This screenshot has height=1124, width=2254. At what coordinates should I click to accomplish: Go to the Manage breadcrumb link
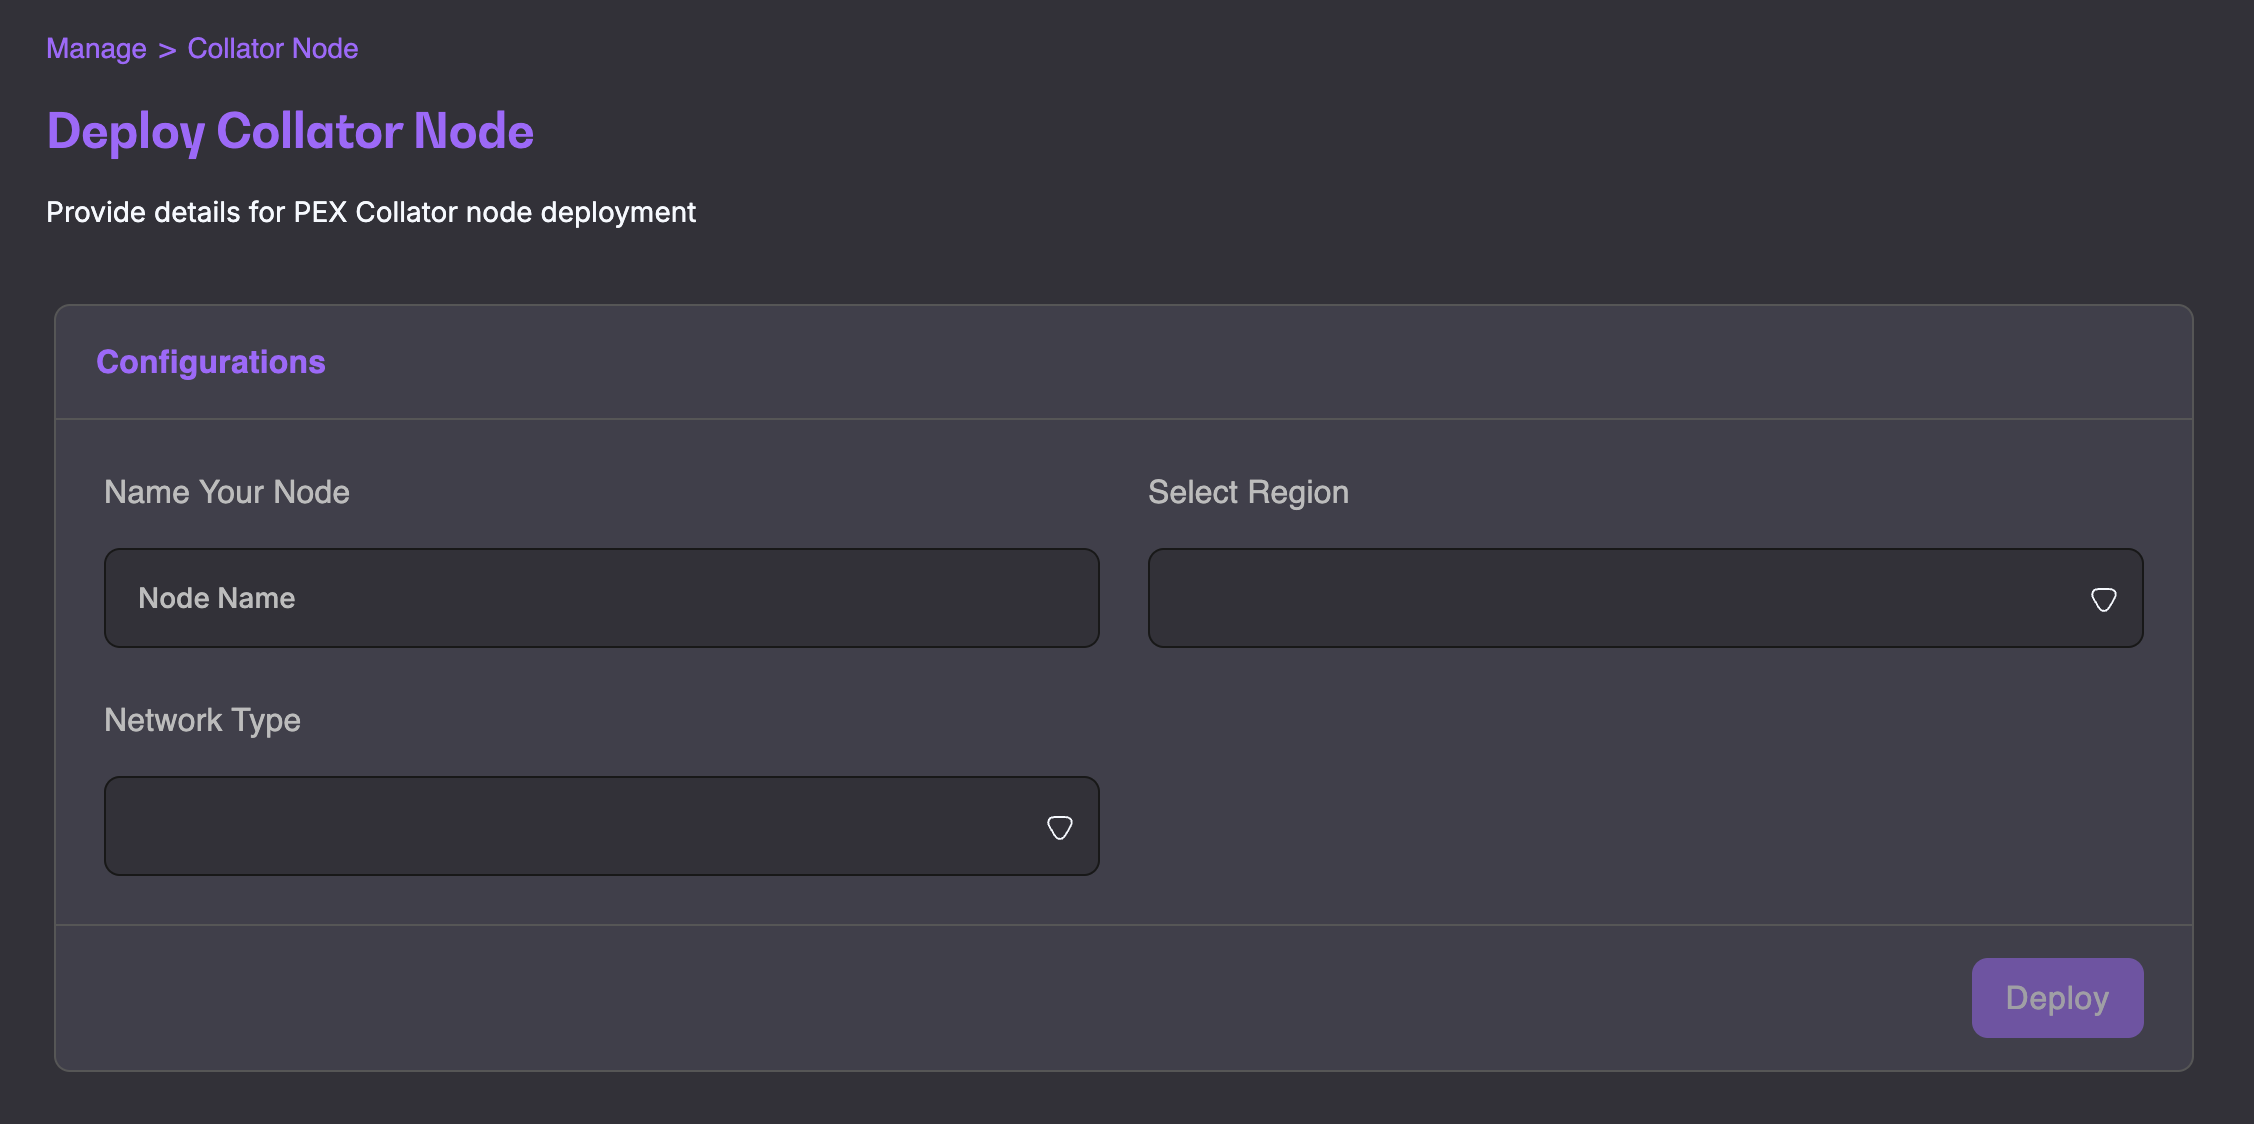tap(96, 48)
